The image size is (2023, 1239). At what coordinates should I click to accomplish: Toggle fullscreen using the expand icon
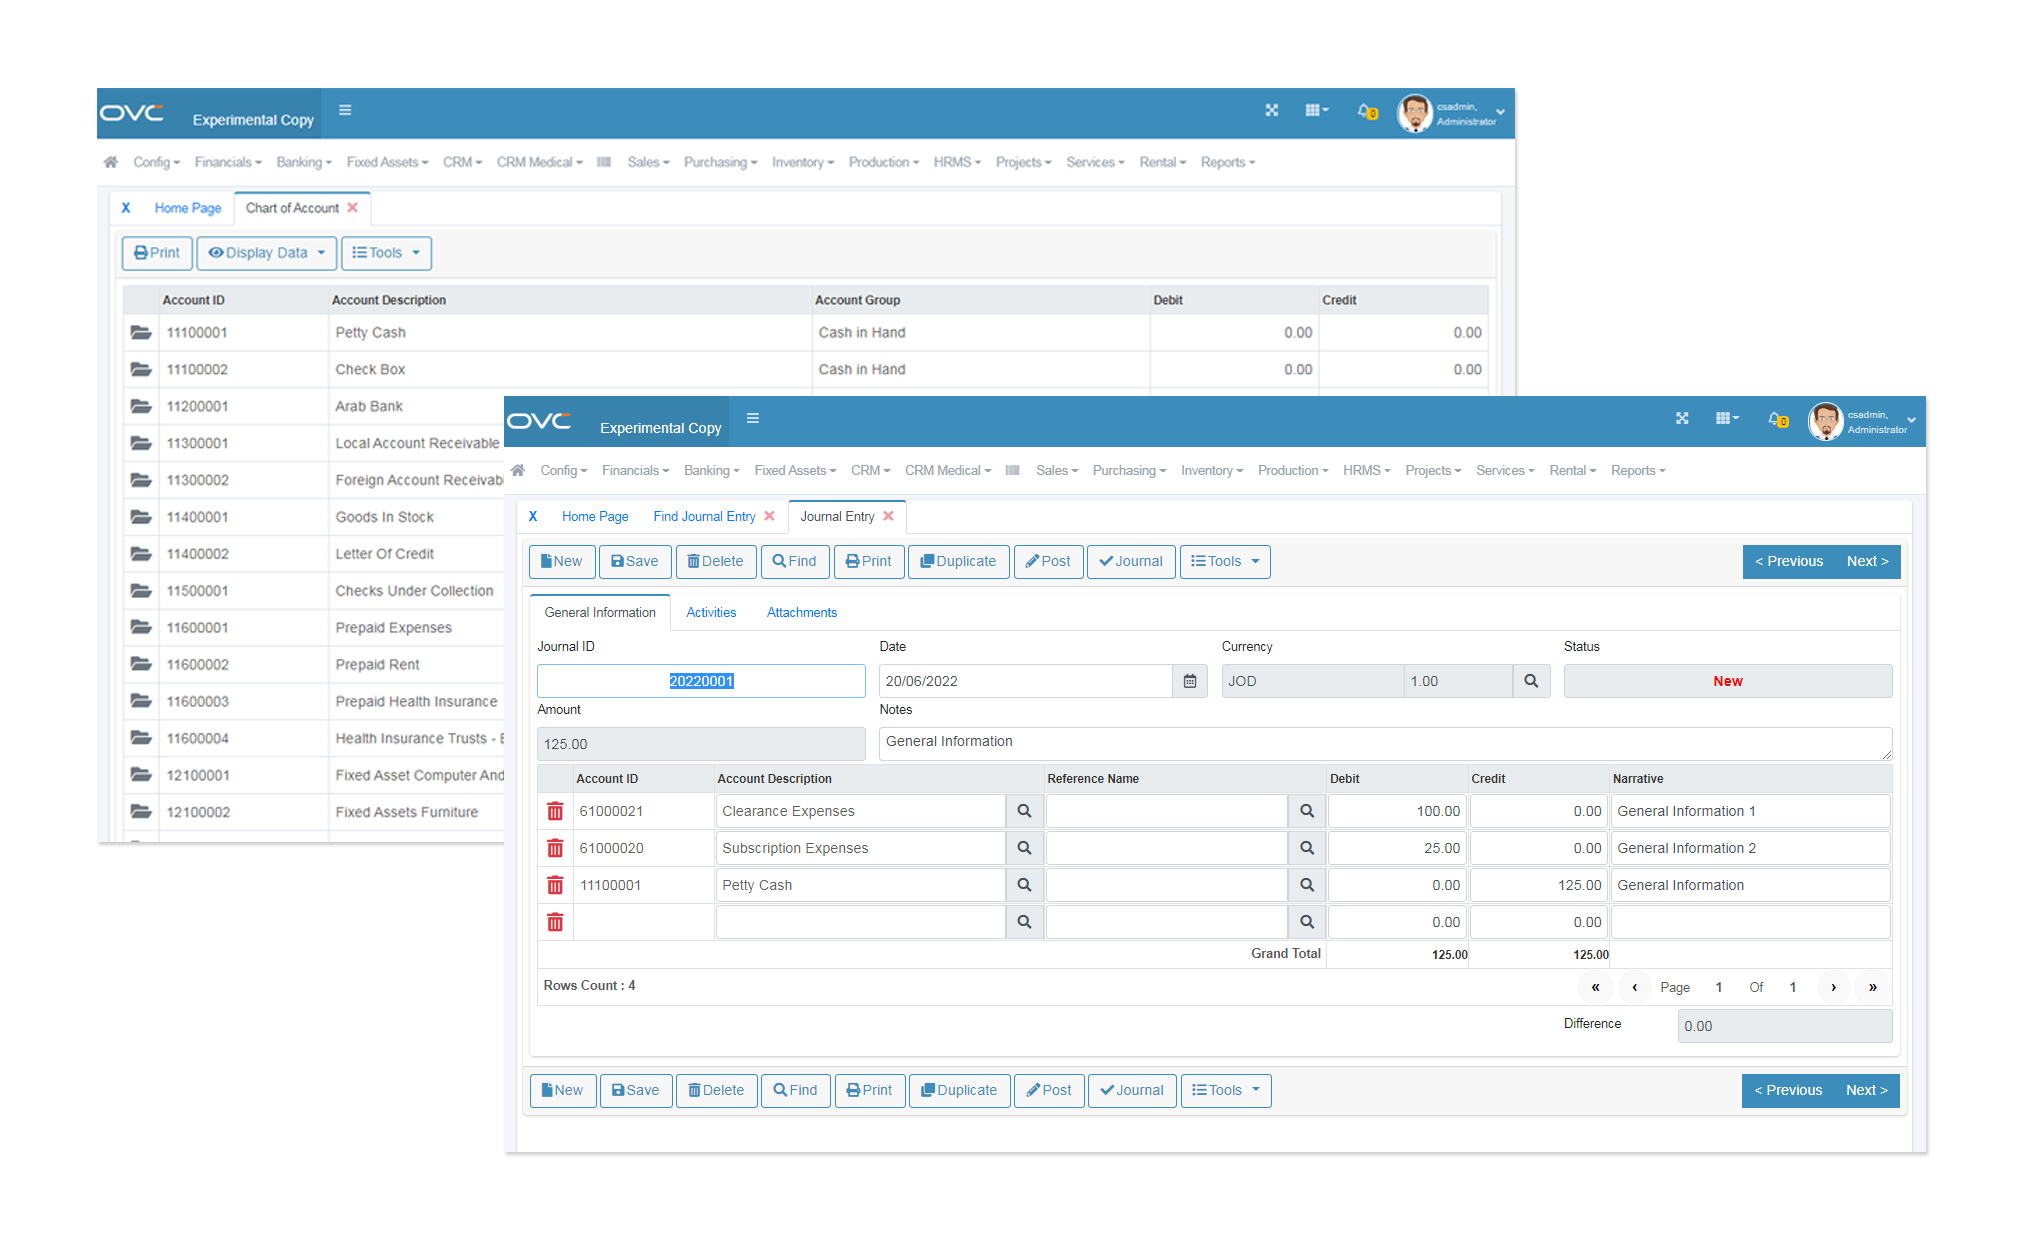pyautogui.click(x=1682, y=418)
